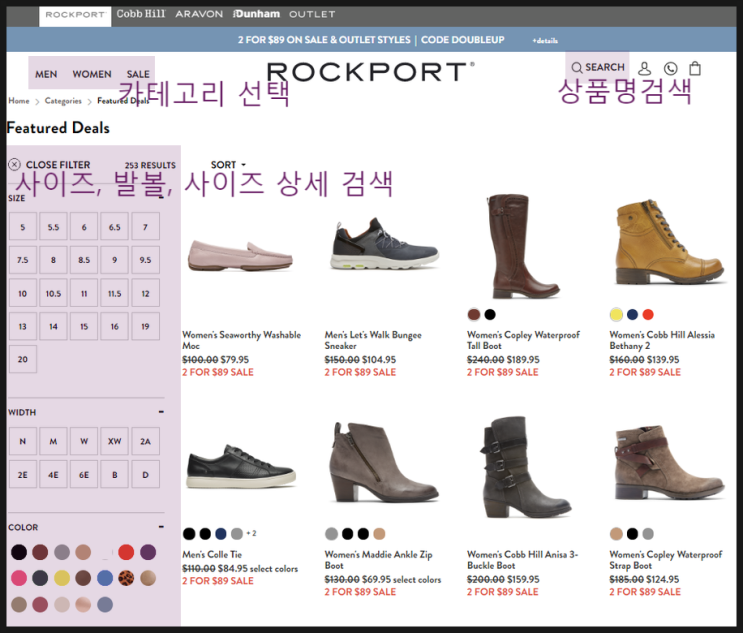
Task: Go to the Home breadcrumb link
Action: pyautogui.click(x=19, y=101)
